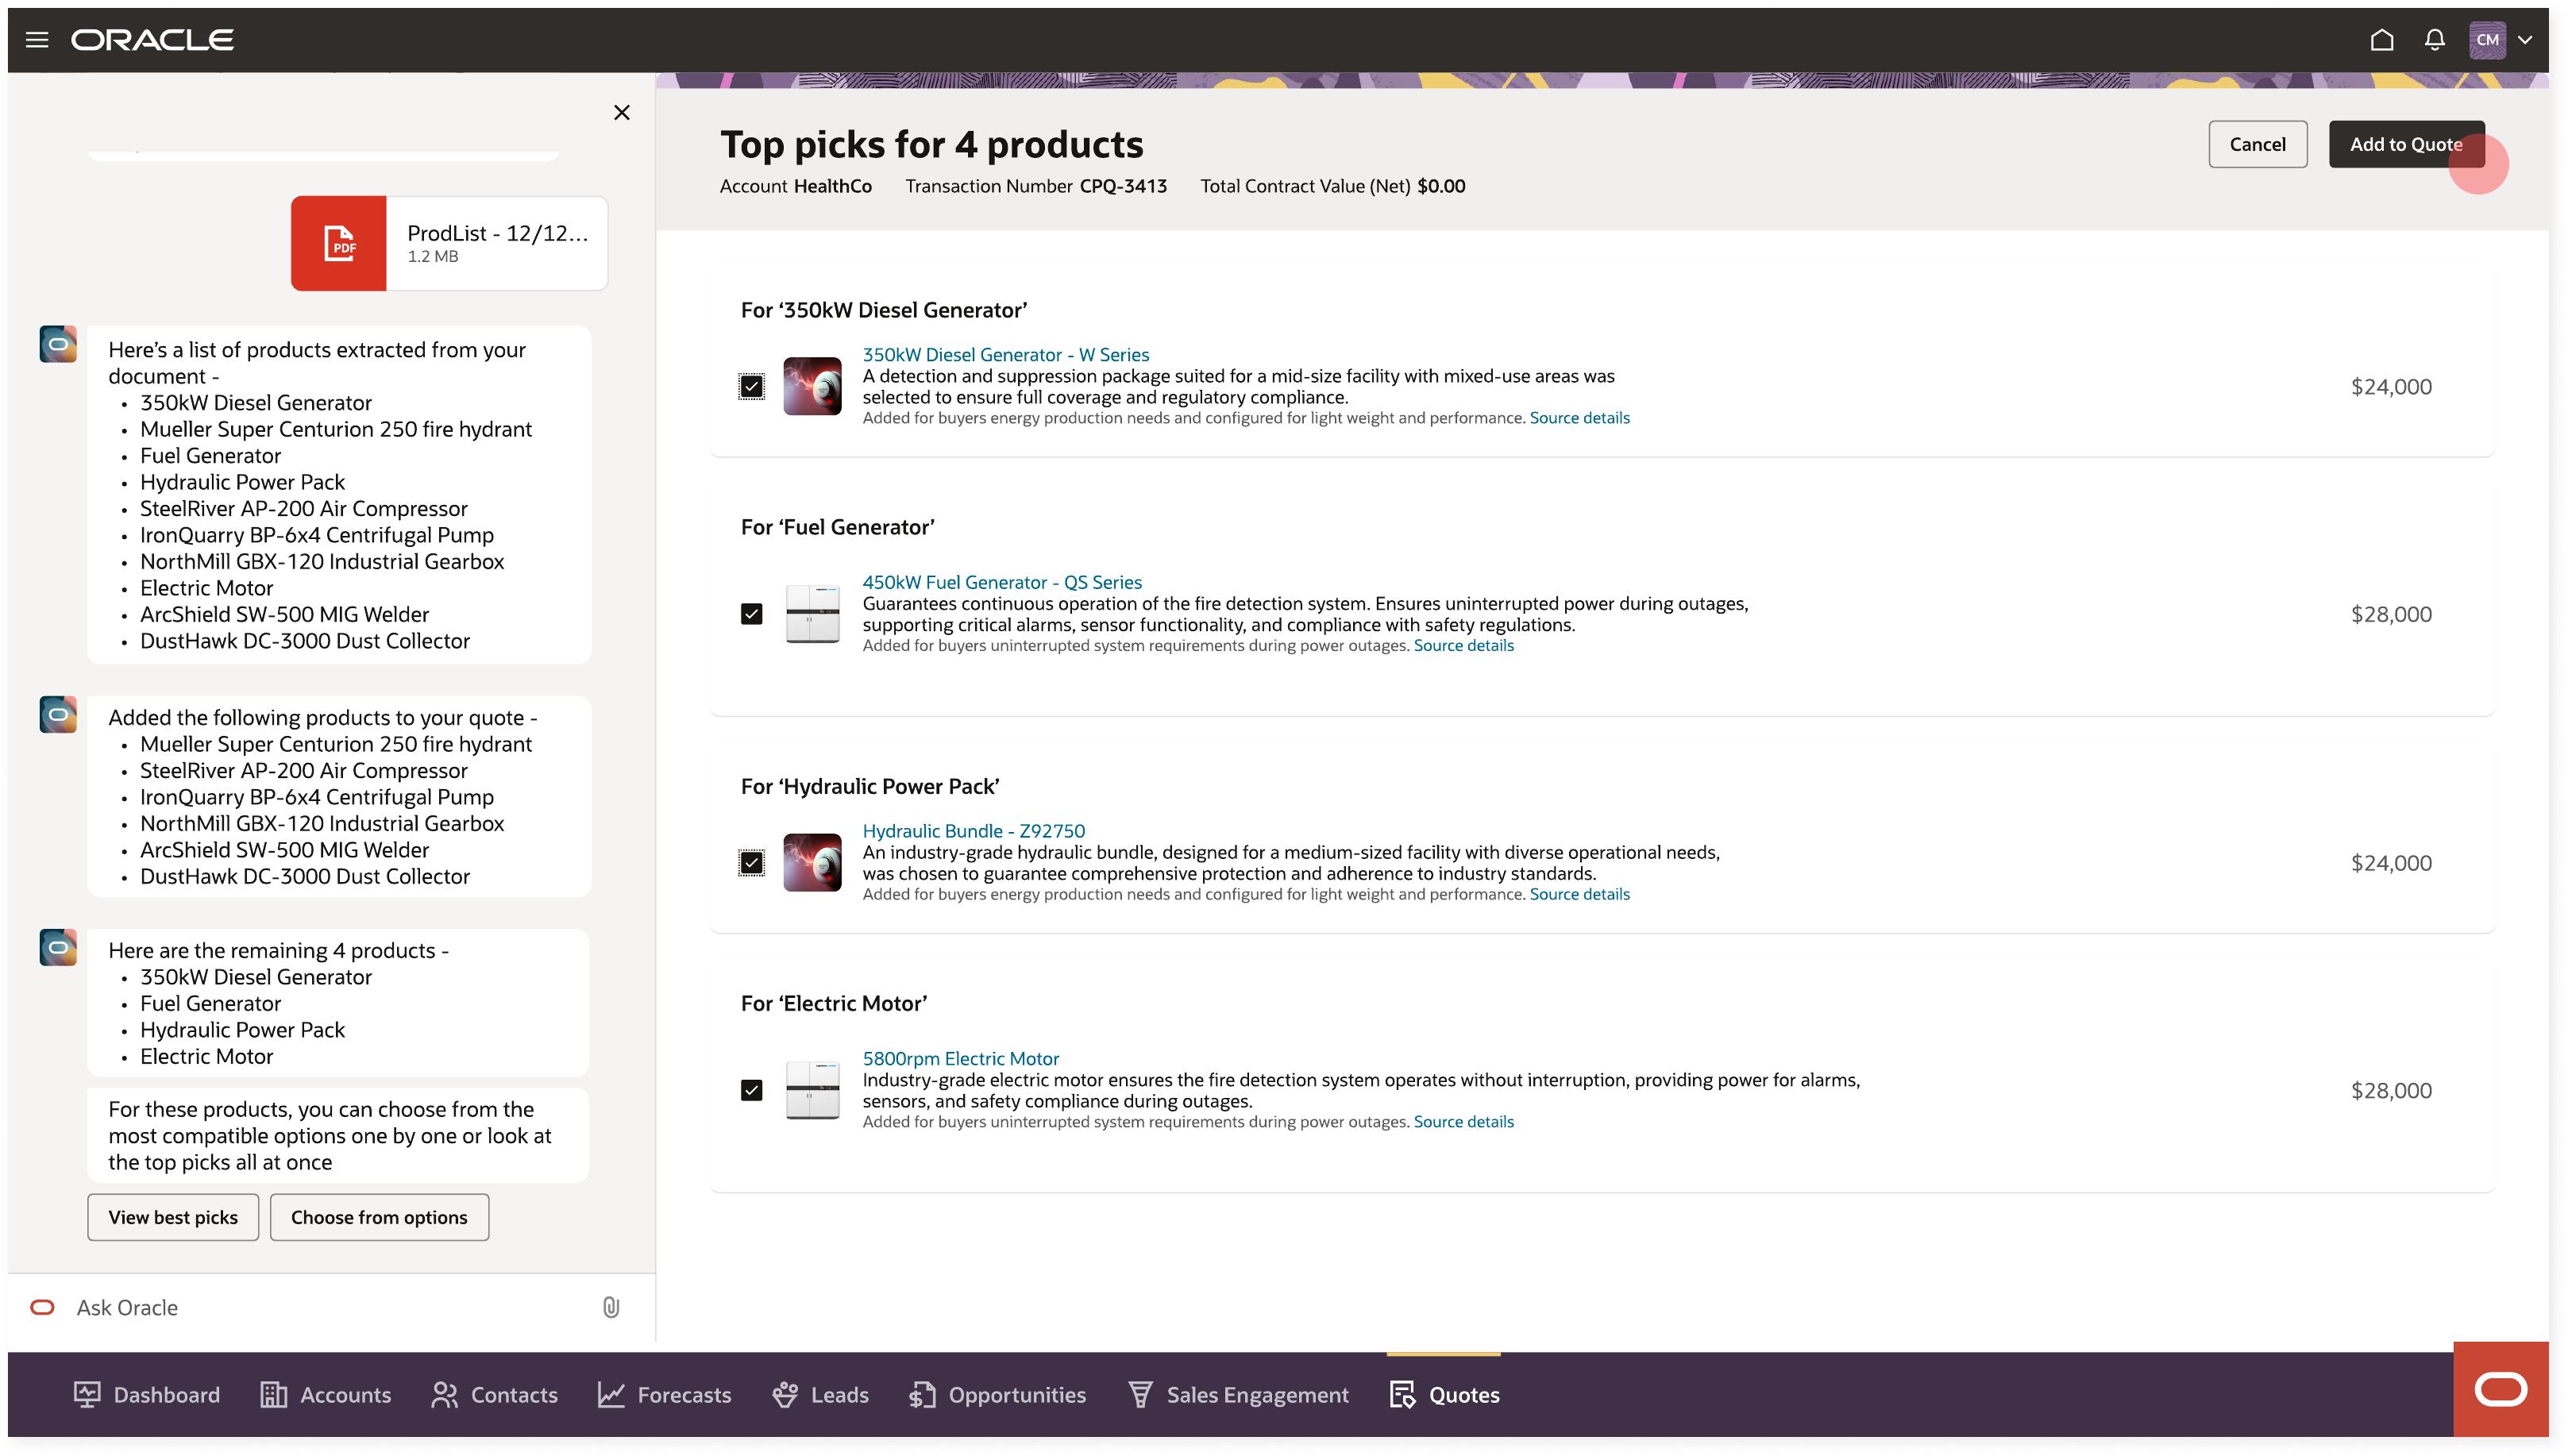The height and width of the screenshot is (1456, 2568).
Task: Go to Home via house icon
Action: (2381, 40)
